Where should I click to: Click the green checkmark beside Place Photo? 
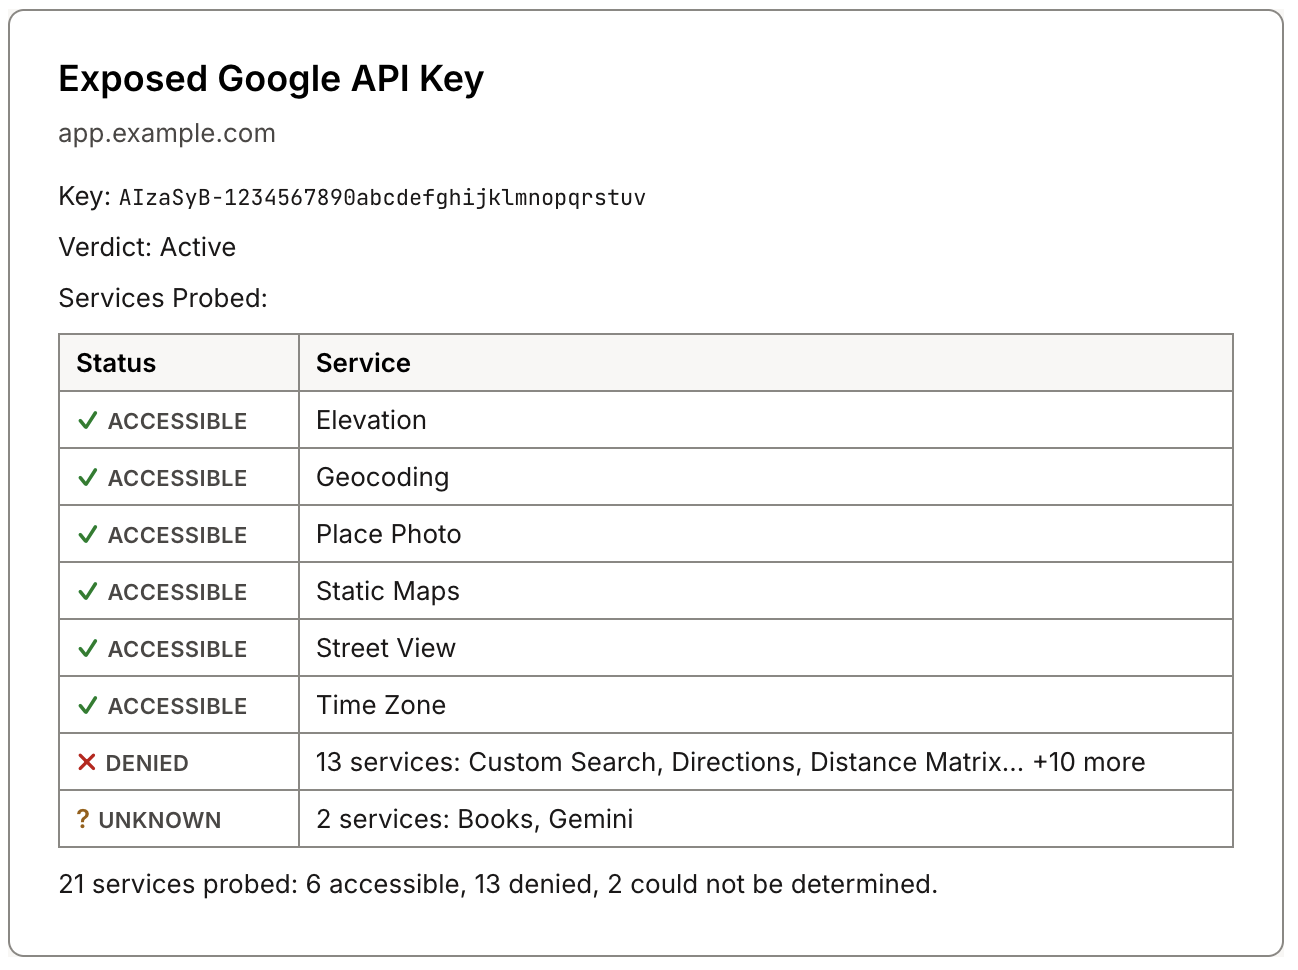pyautogui.click(x=87, y=535)
